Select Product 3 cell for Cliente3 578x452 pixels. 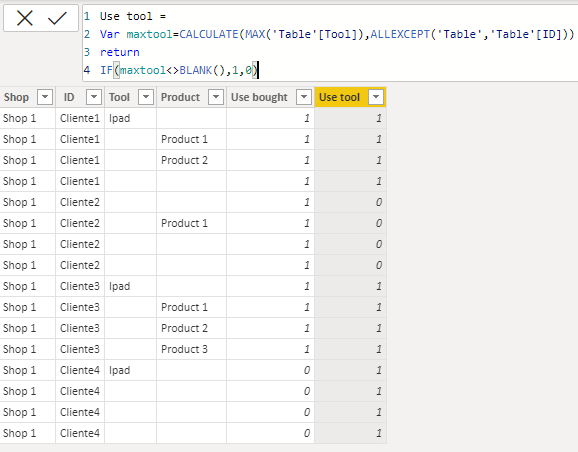[x=191, y=349]
